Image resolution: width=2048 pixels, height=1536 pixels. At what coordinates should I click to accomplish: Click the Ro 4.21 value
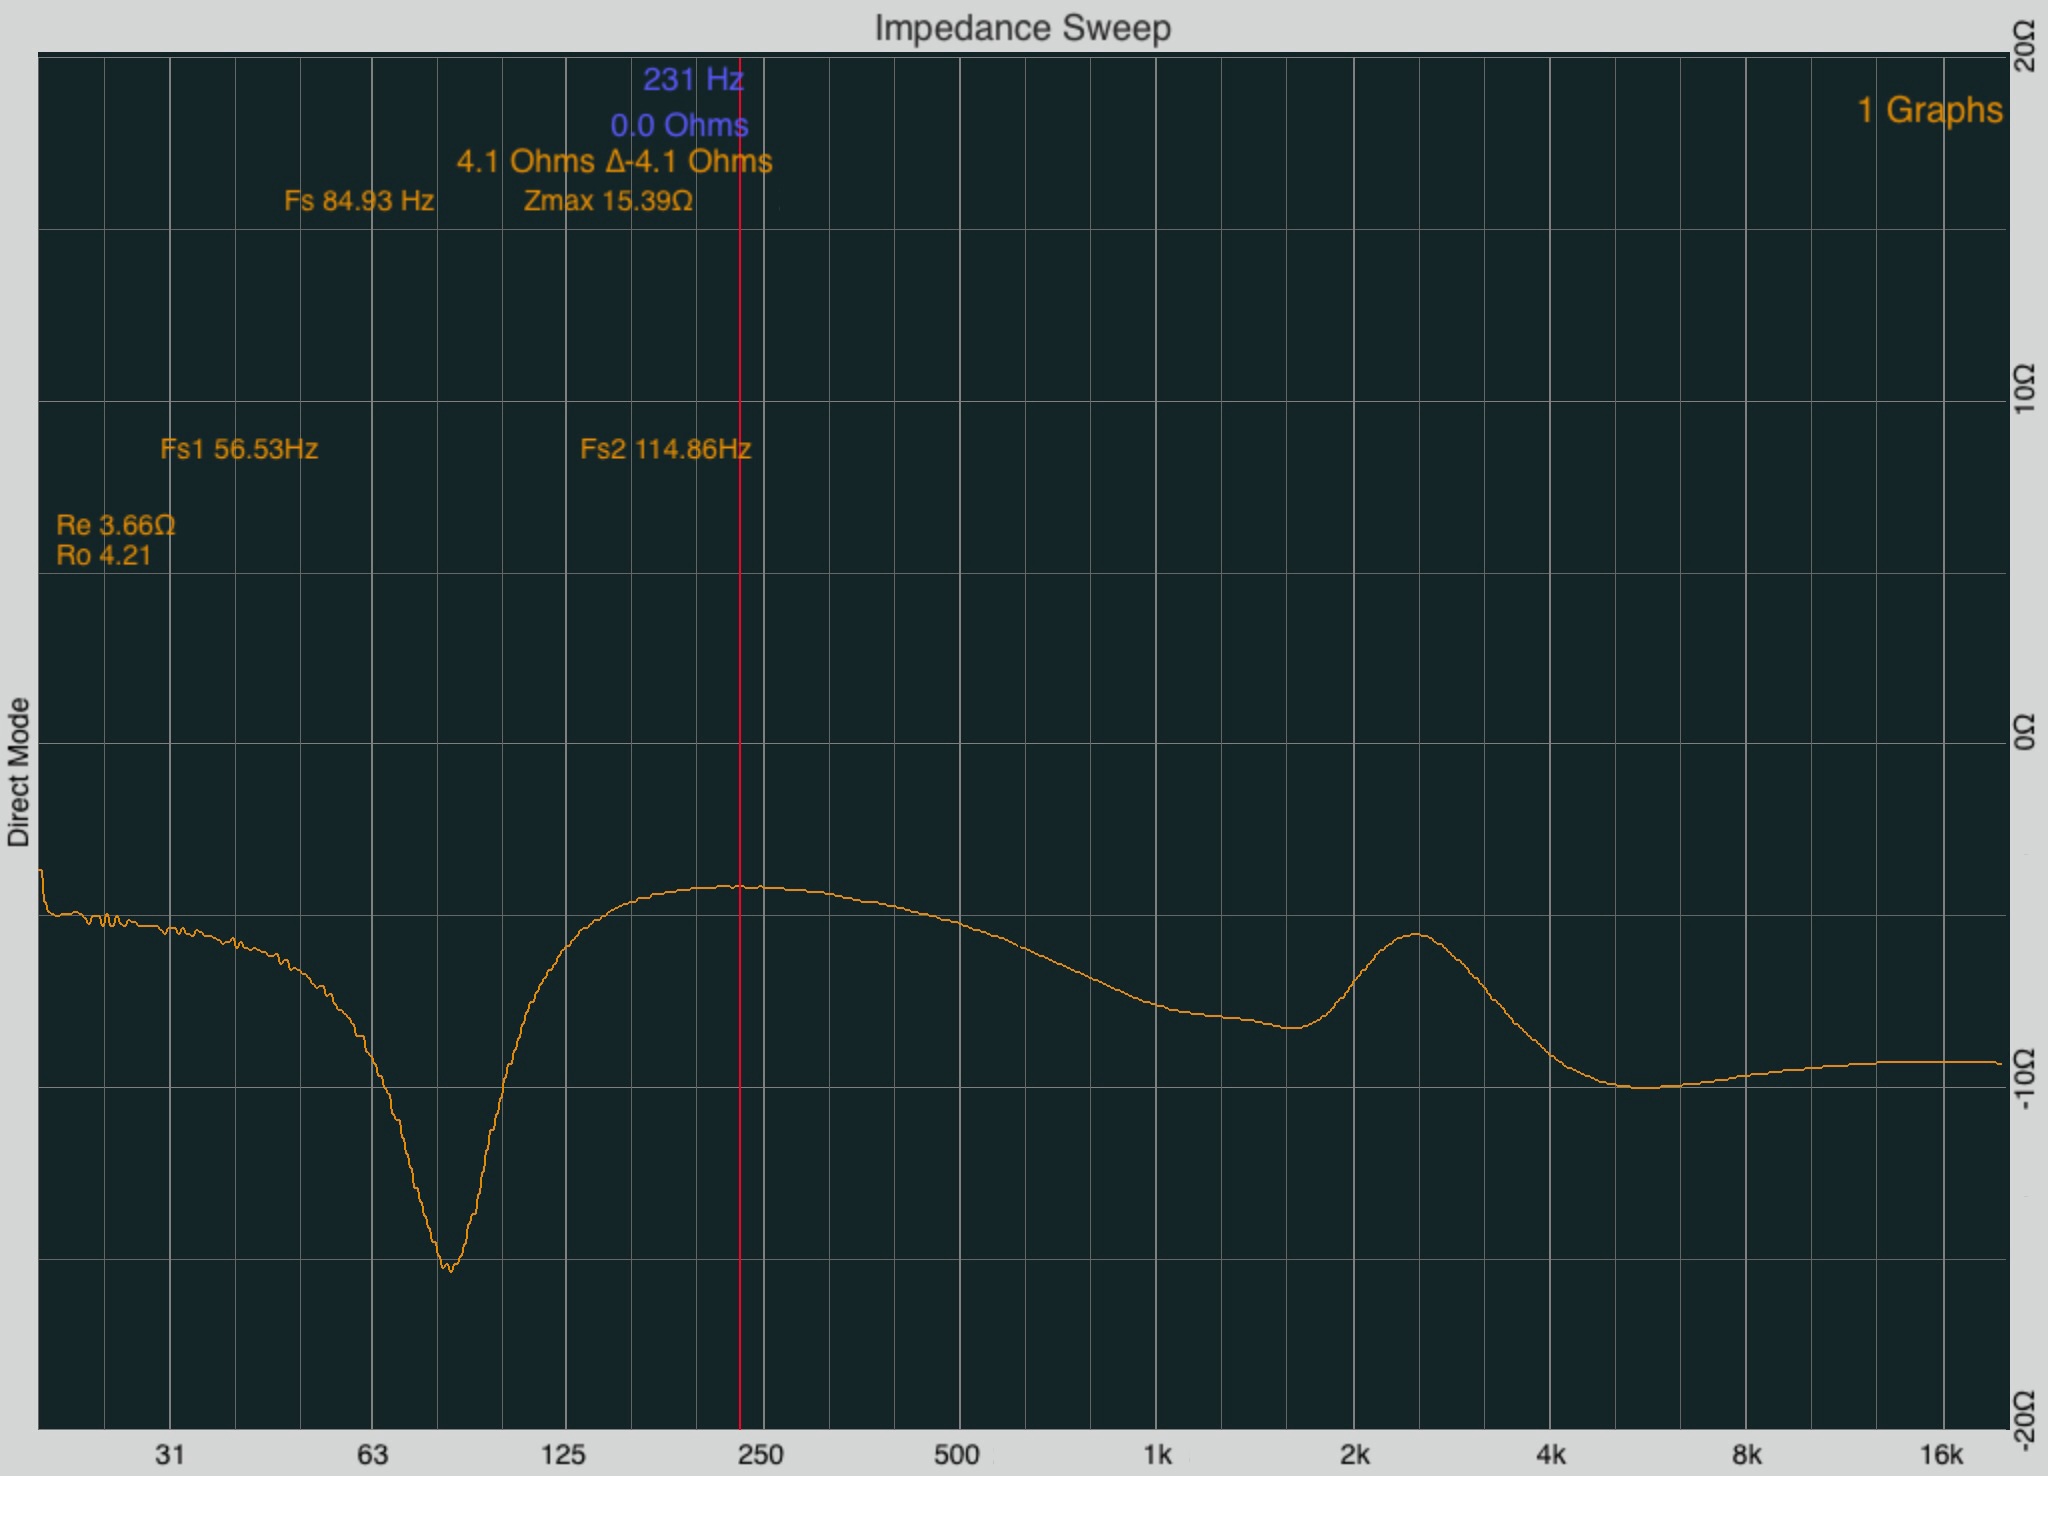(x=103, y=555)
